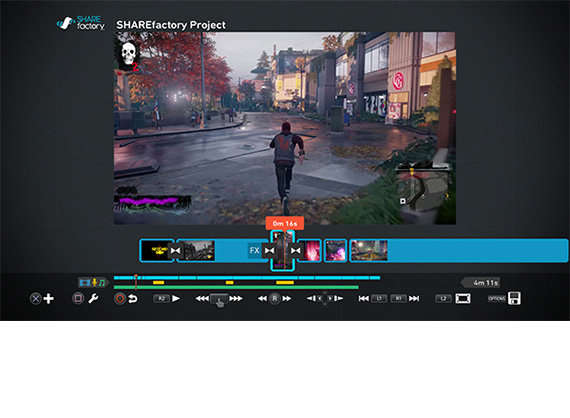Select the yellow-text title clip

click(156, 250)
